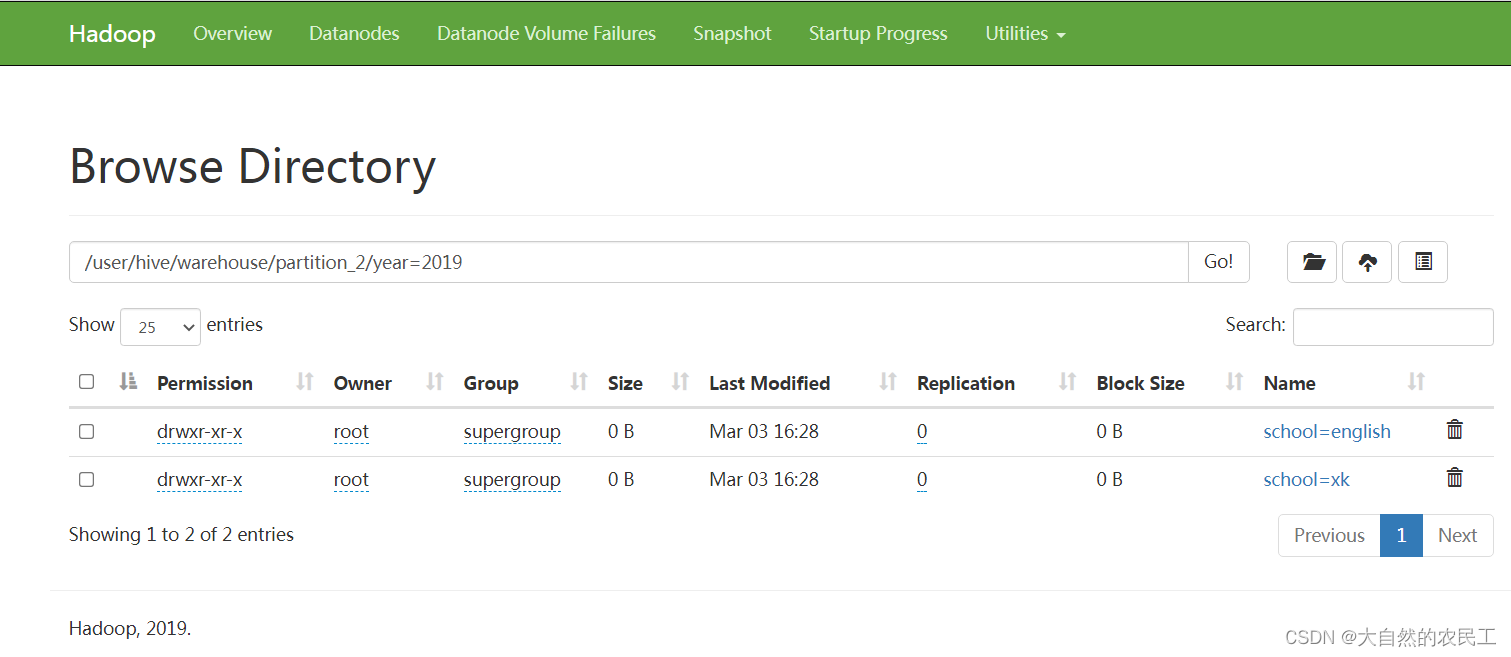This screenshot has height=657, width=1511.
Task: Select page 1 in pagination
Action: 1401,535
